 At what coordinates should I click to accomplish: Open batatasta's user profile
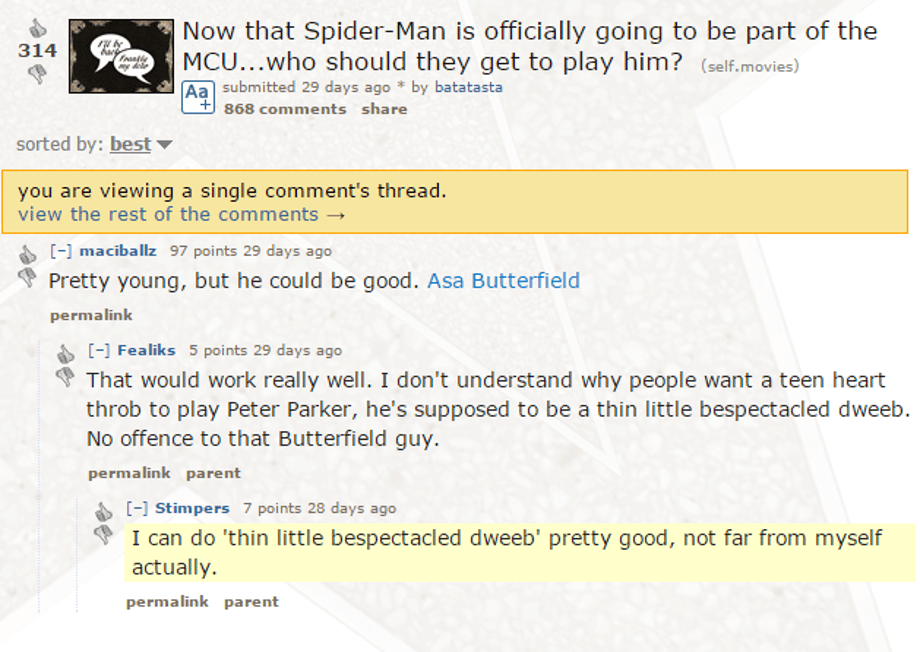coord(468,87)
